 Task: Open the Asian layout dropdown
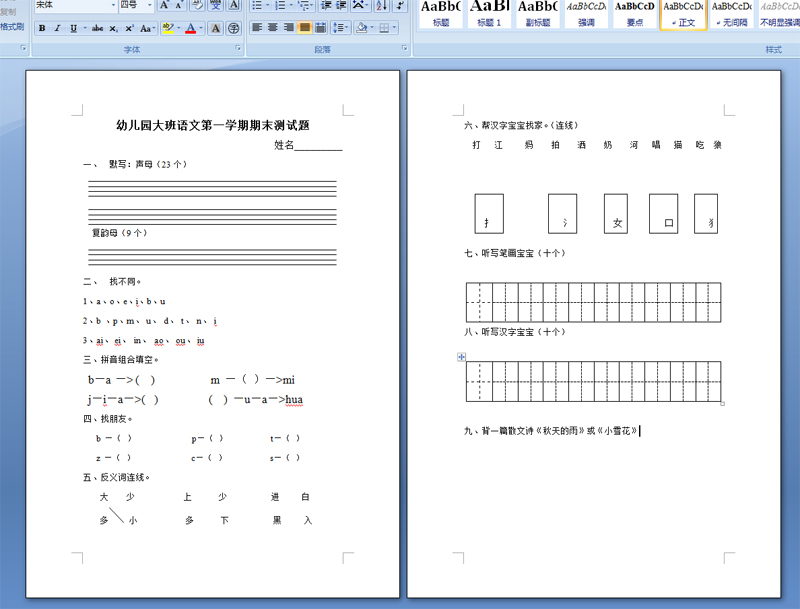[x=360, y=5]
